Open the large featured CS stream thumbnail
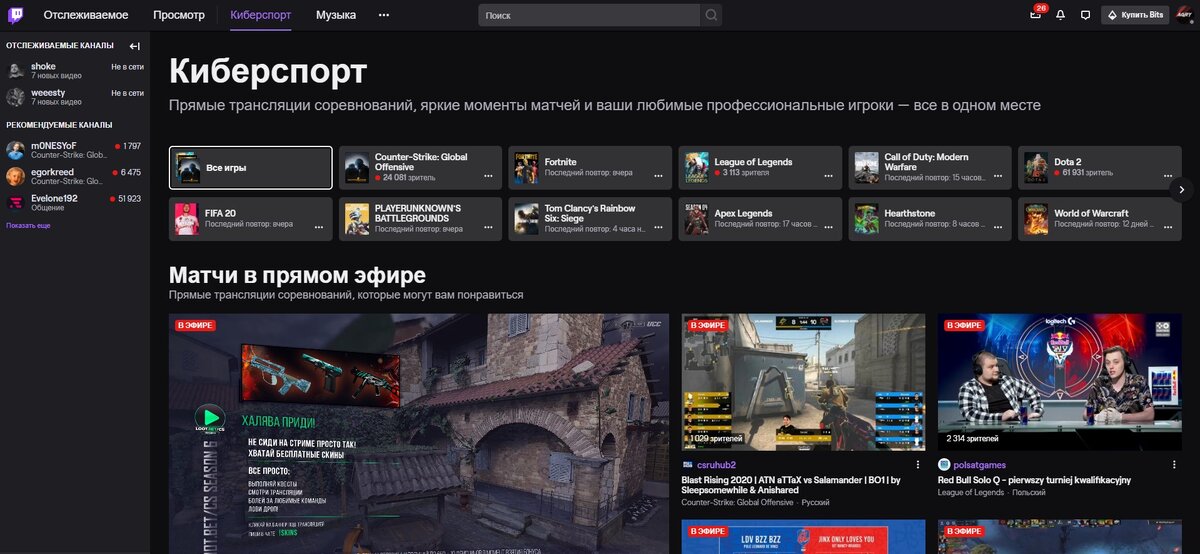Viewport: 1200px width, 554px height. pos(419,434)
